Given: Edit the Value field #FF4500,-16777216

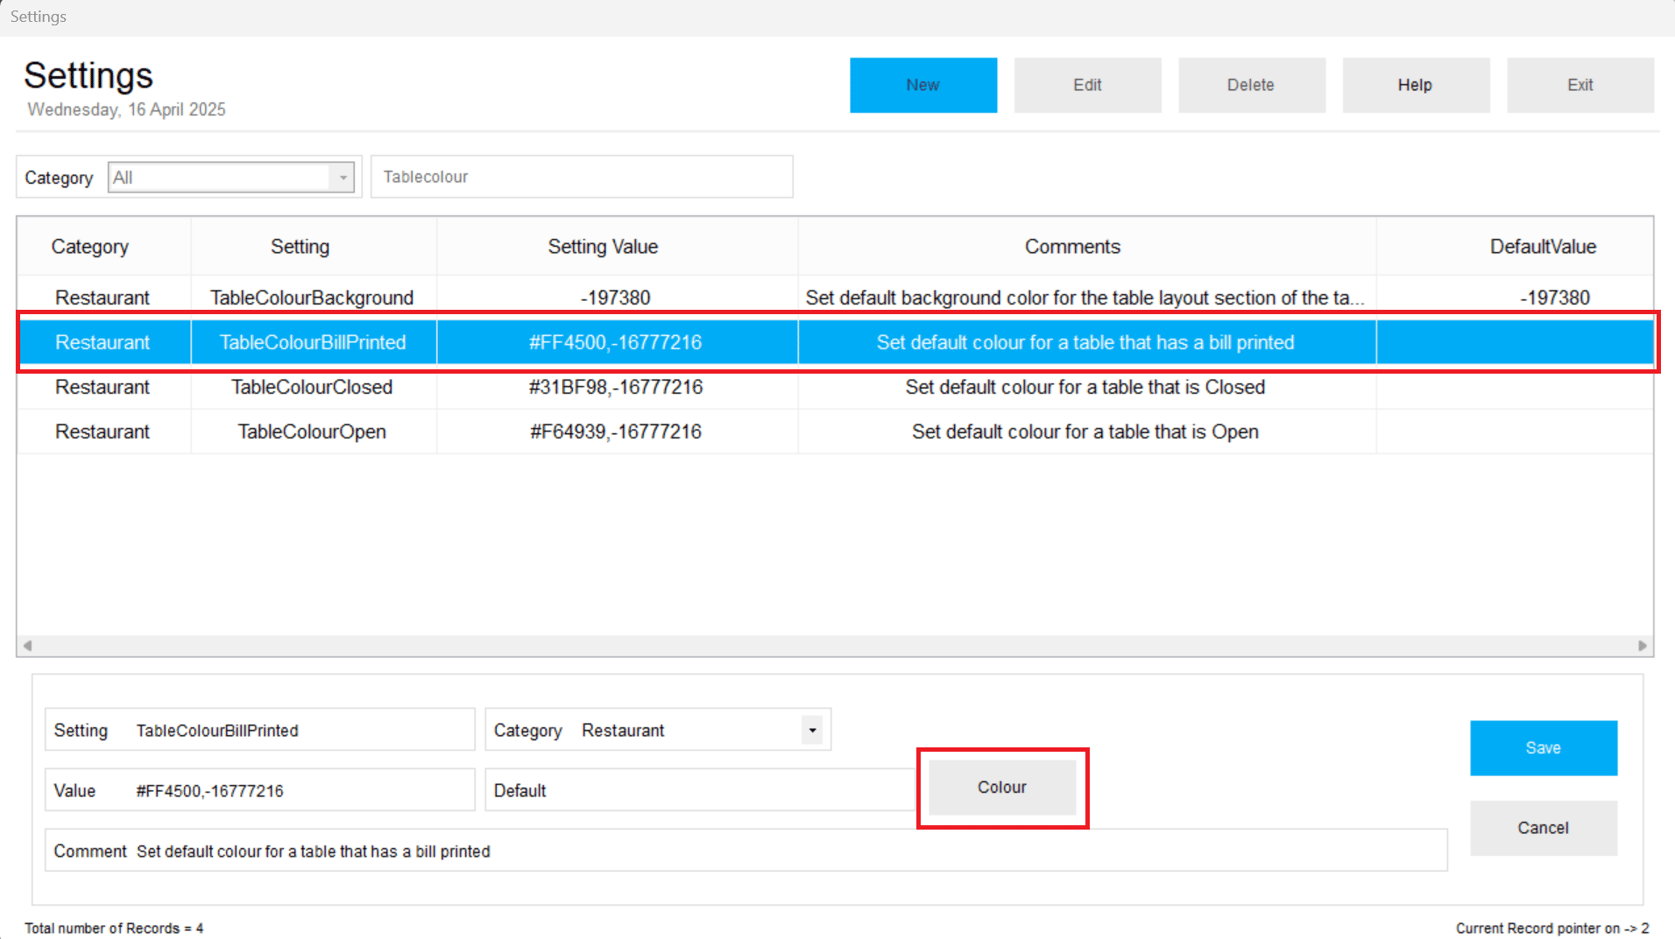Looking at the screenshot, I should (x=260, y=790).
